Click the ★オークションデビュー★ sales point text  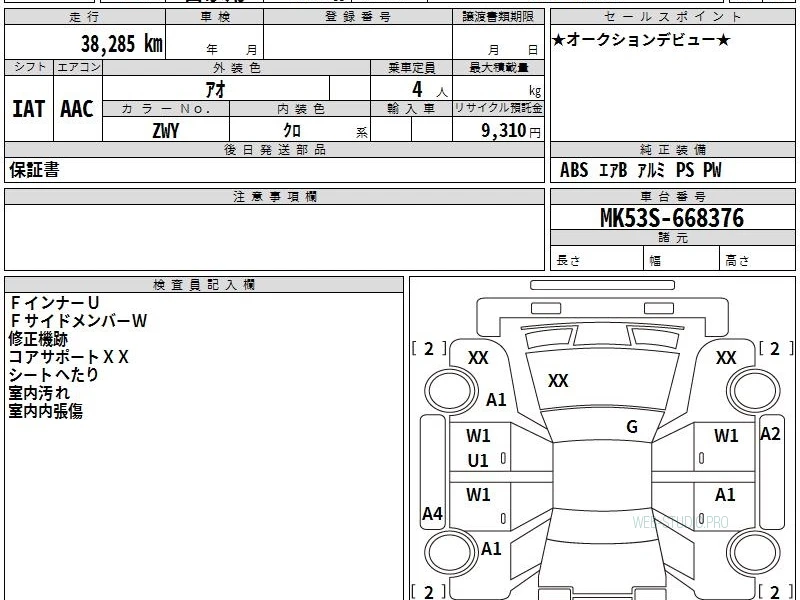pos(641,40)
